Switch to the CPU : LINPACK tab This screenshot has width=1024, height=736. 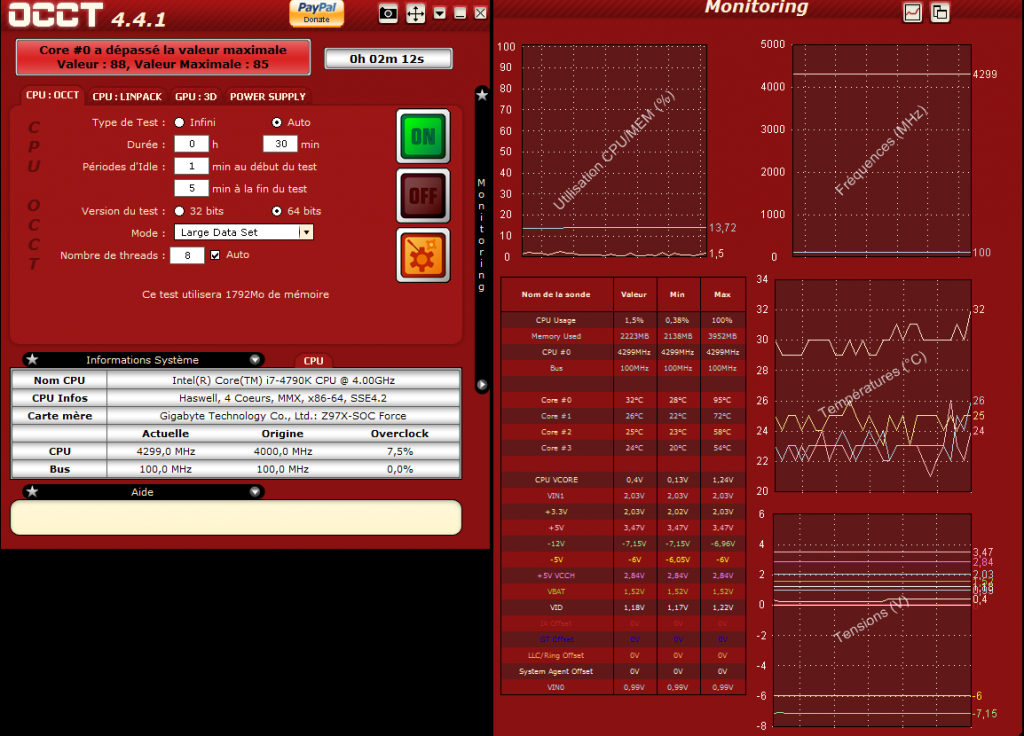tap(127, 96)
